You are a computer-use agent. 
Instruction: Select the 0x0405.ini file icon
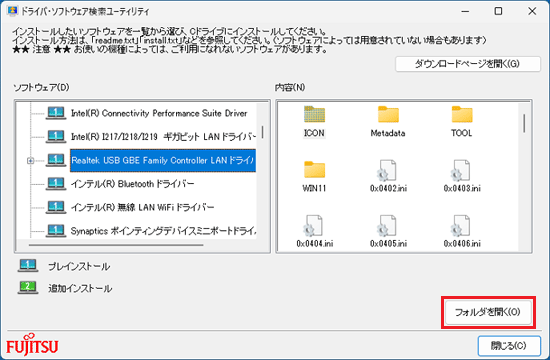[x=387, y=225]
